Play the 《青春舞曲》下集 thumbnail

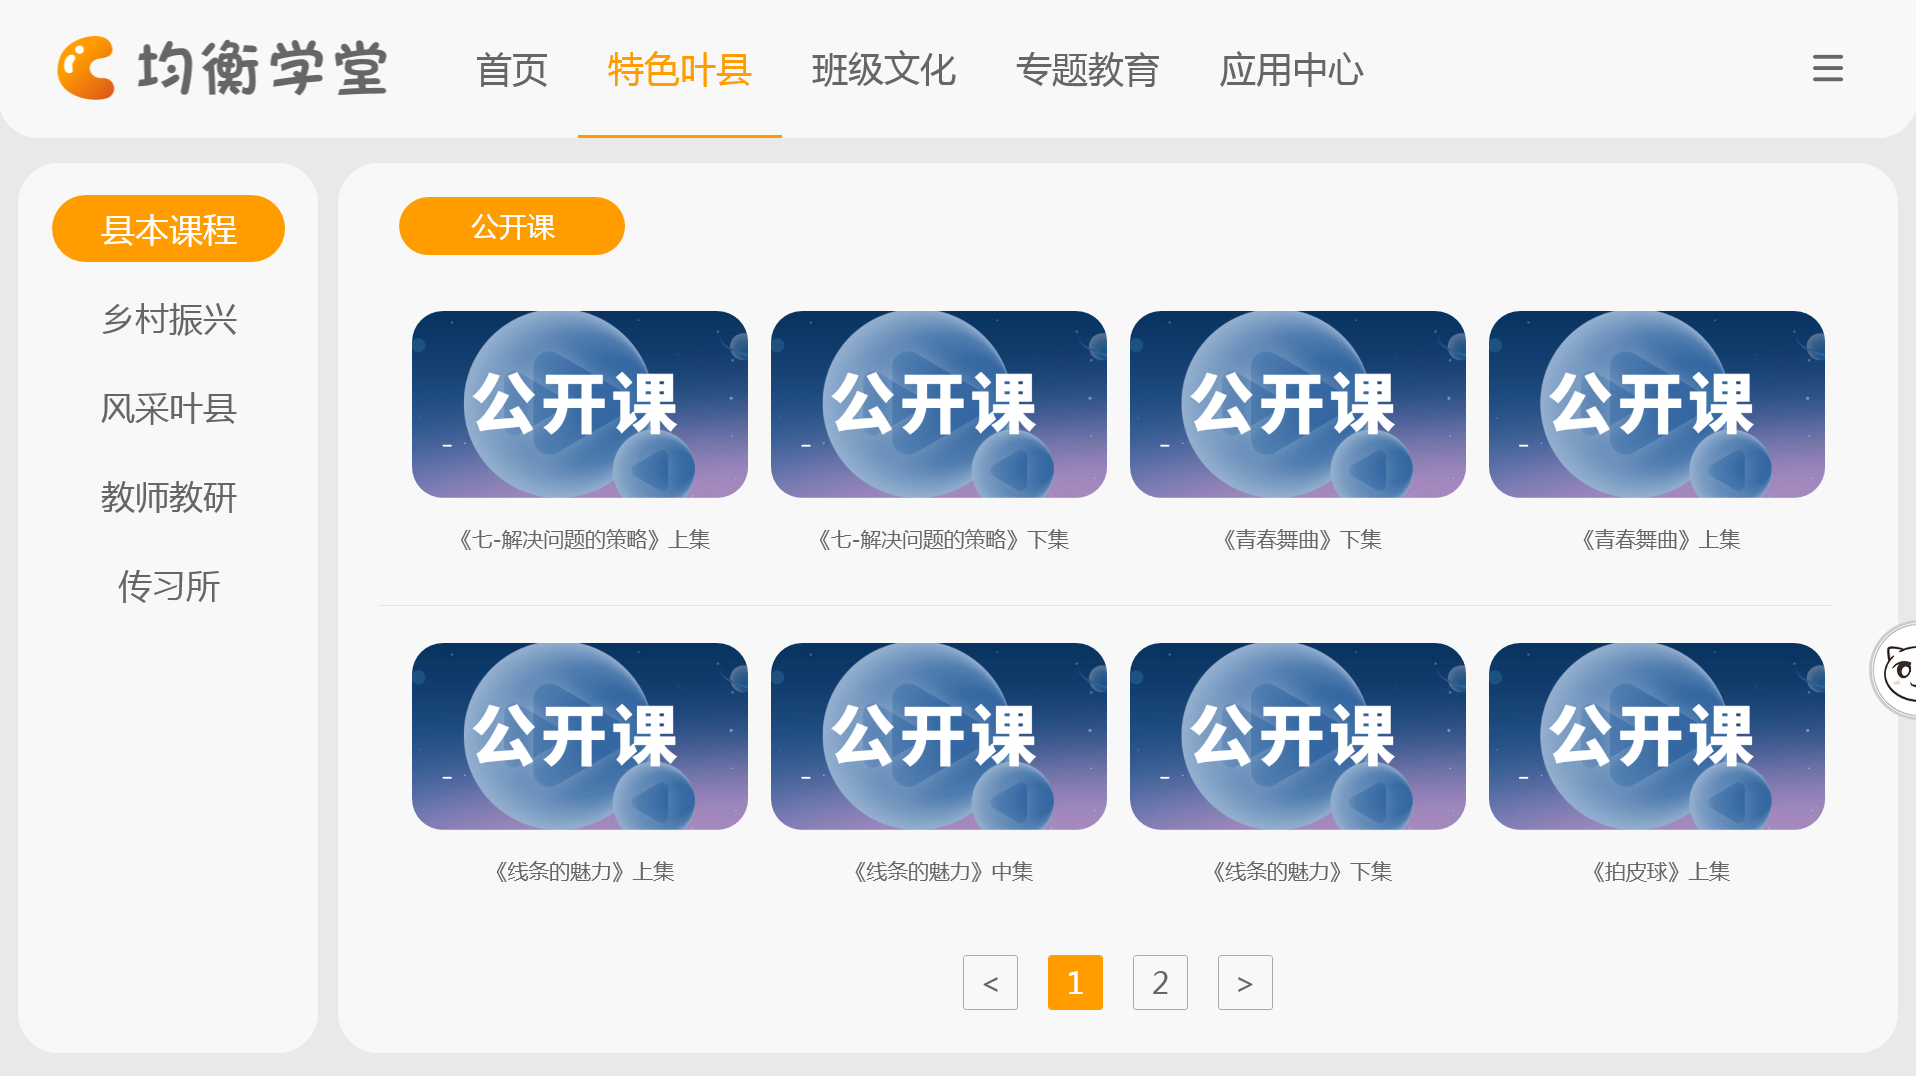pos(1298,404)
